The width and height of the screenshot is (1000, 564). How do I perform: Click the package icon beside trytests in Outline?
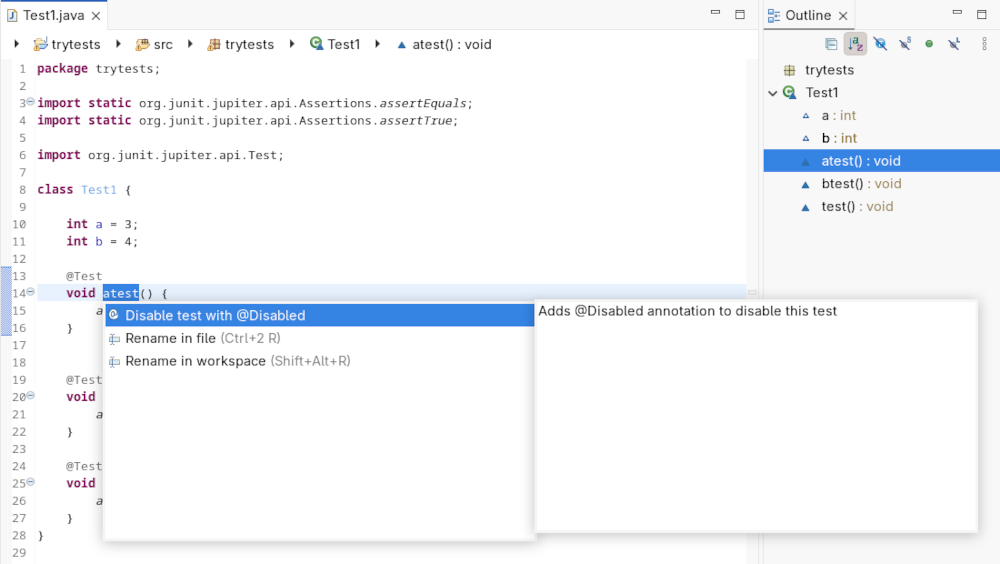(790, 70)
